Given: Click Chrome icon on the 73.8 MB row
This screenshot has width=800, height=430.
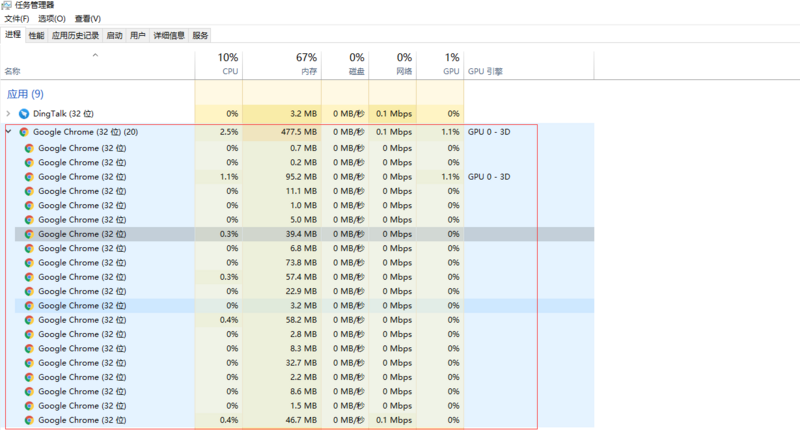Looking at the screenshot, I should 29,263.
